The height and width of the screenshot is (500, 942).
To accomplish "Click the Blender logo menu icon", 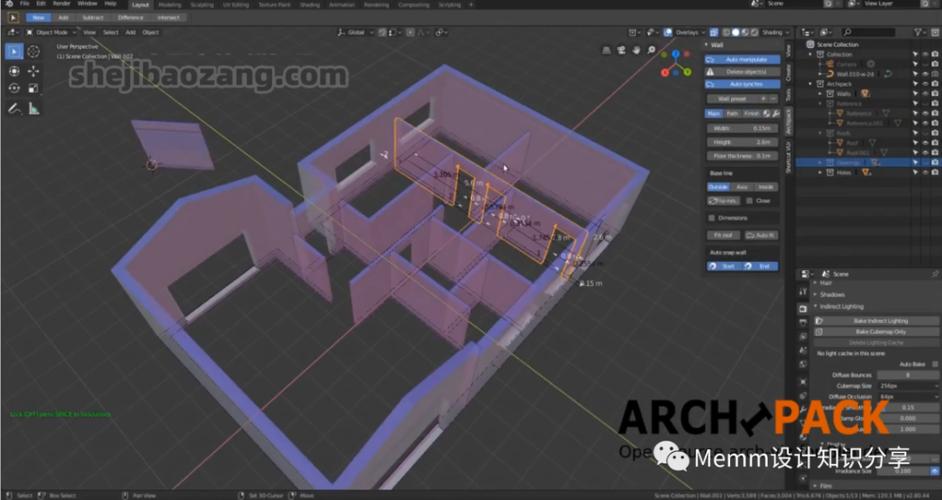I will click(8, 4).
